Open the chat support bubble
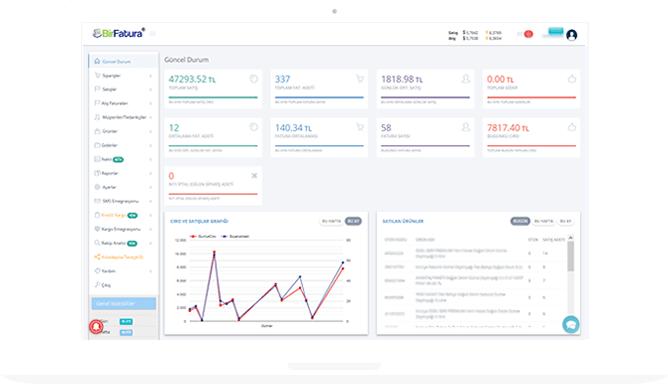668x384 pixels. (x=570, y=324)
